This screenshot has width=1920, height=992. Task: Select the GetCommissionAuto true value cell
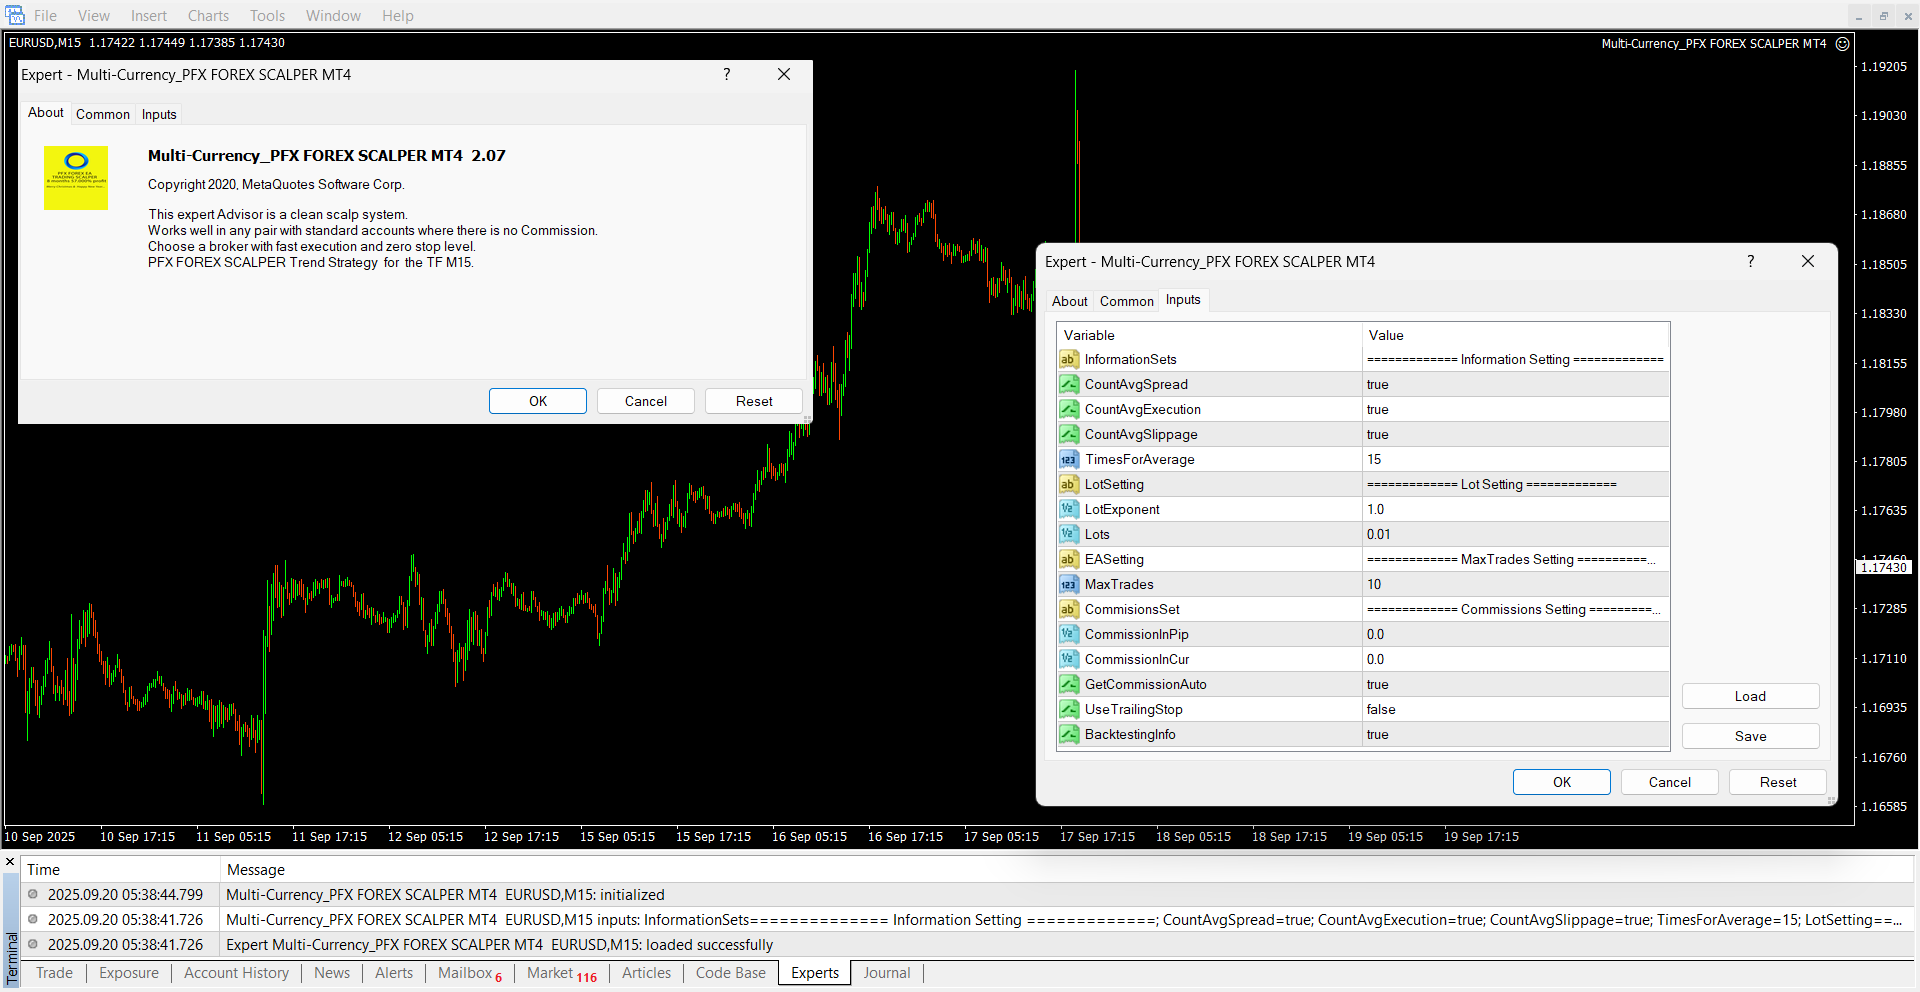point(1514,684)
